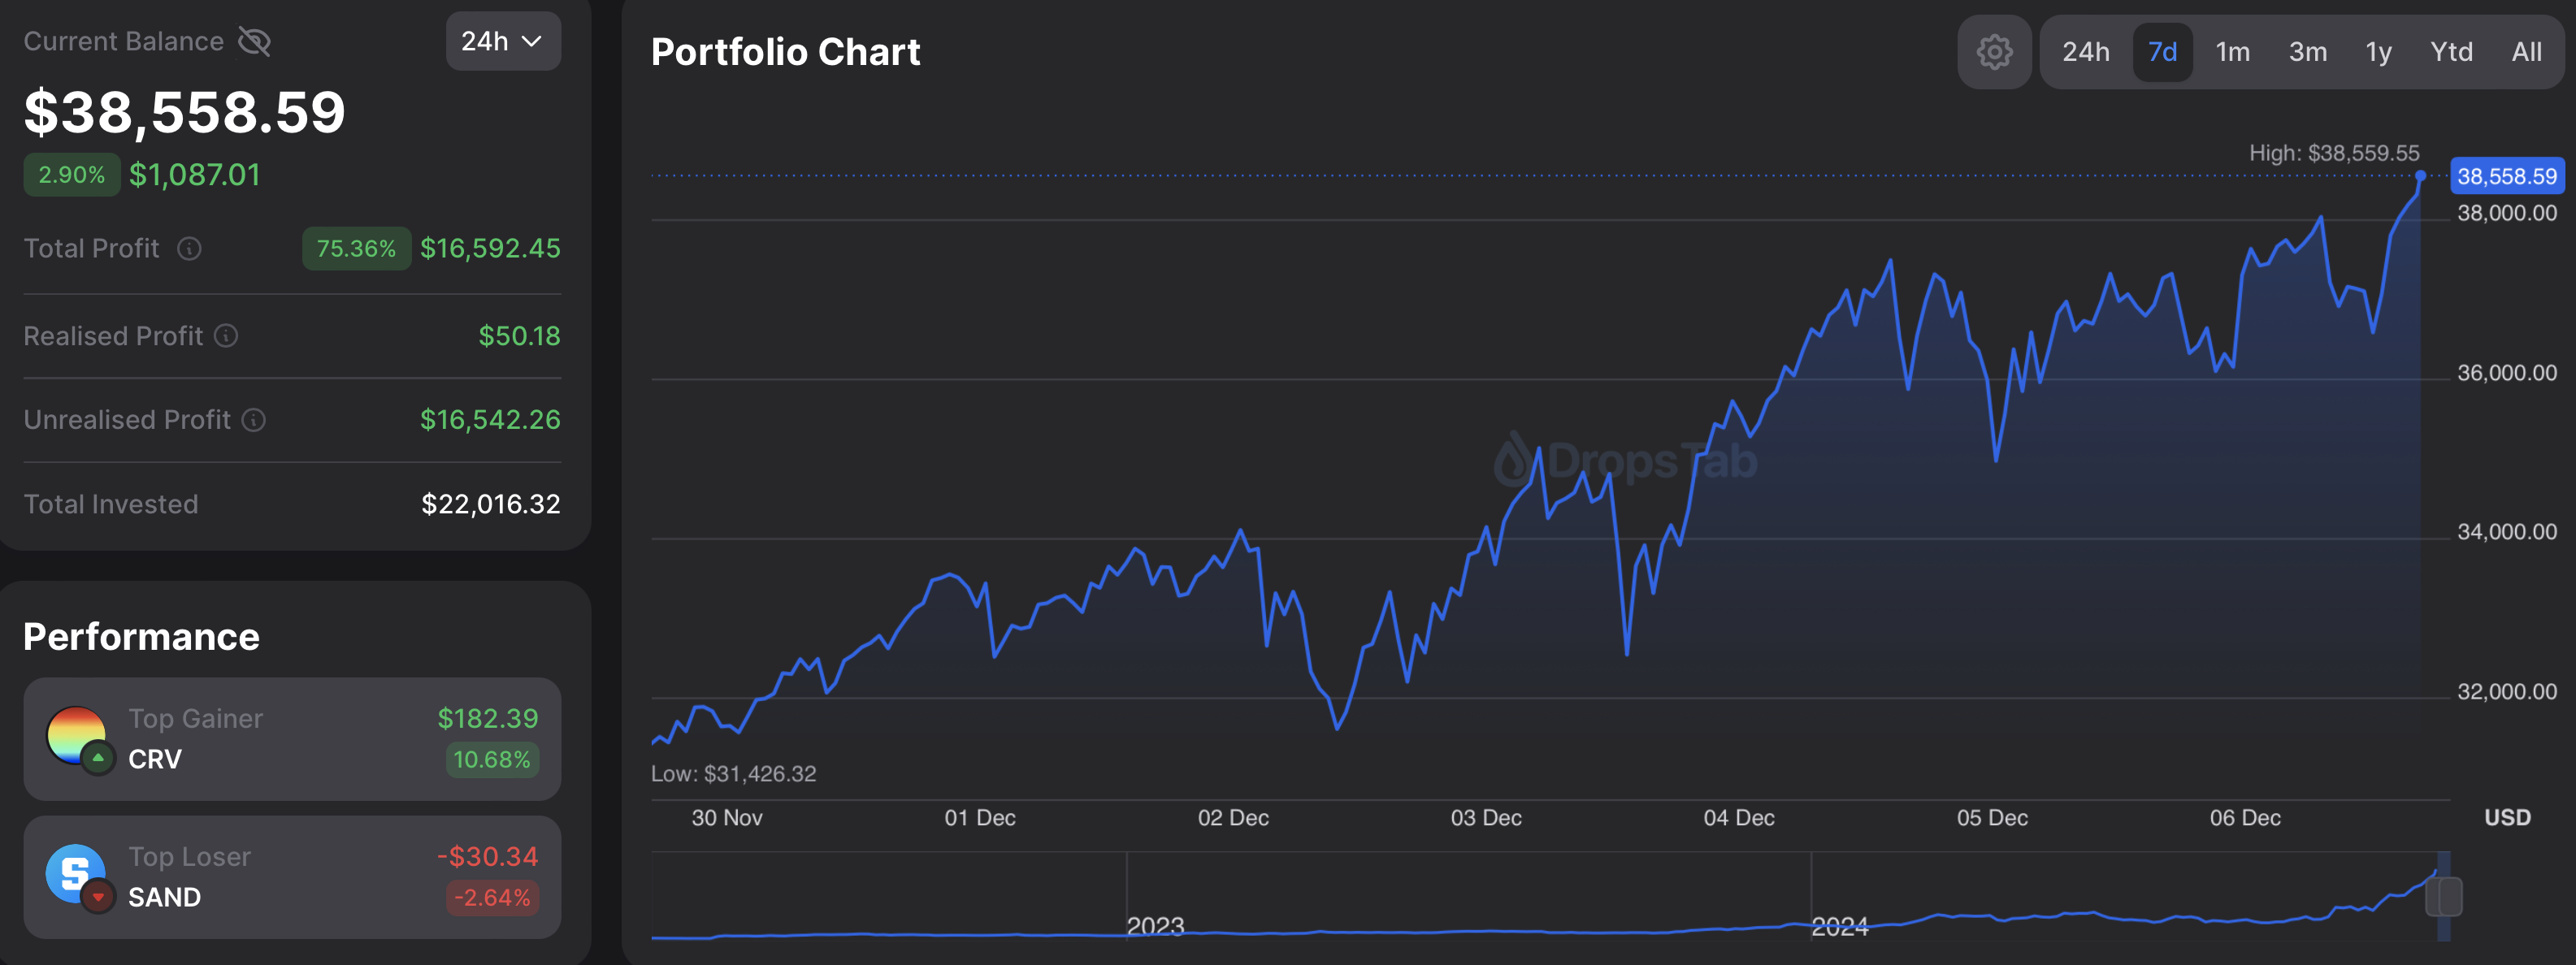This screenshot has height=965, width=2576.
Task: Click the current price label 38,558.59
Action: point(2506,177)
